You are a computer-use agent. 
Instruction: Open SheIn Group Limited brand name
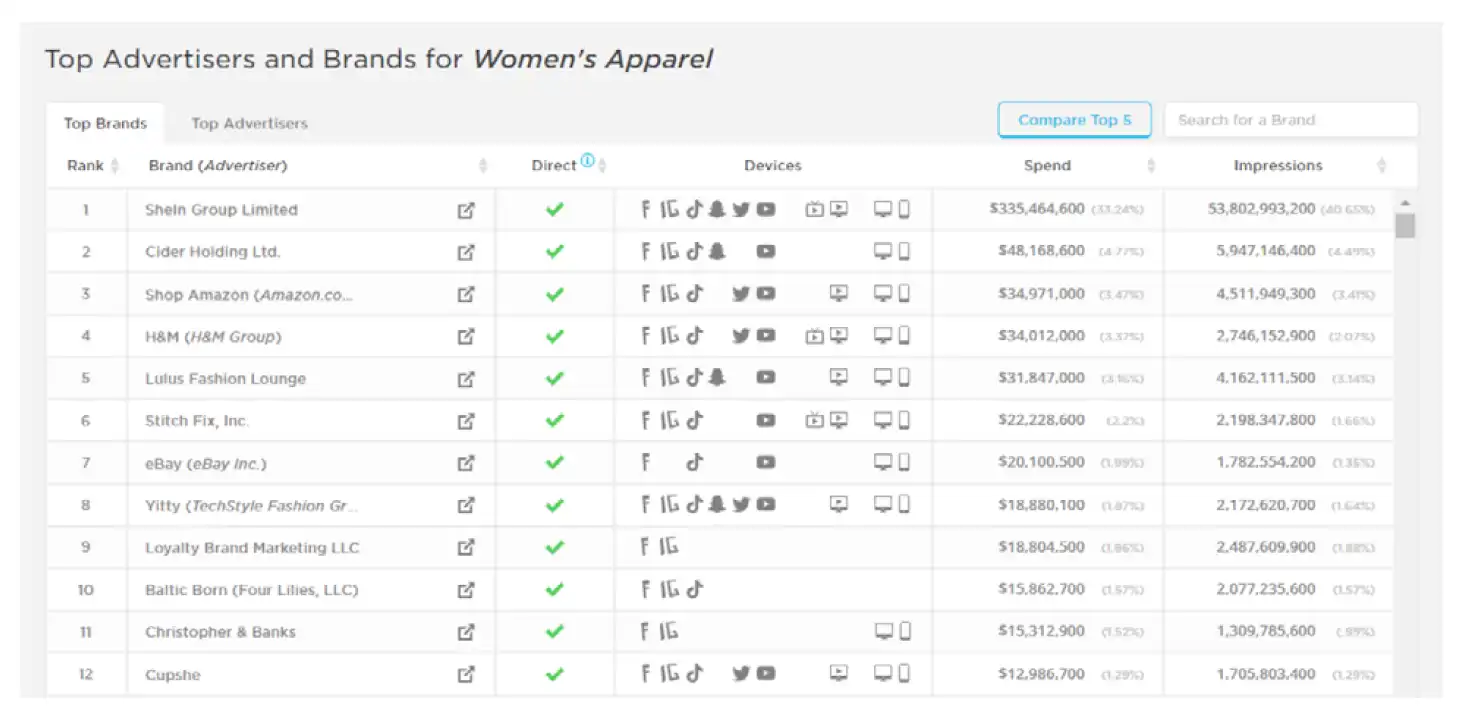pyautogui.click(x=221, y=210)
